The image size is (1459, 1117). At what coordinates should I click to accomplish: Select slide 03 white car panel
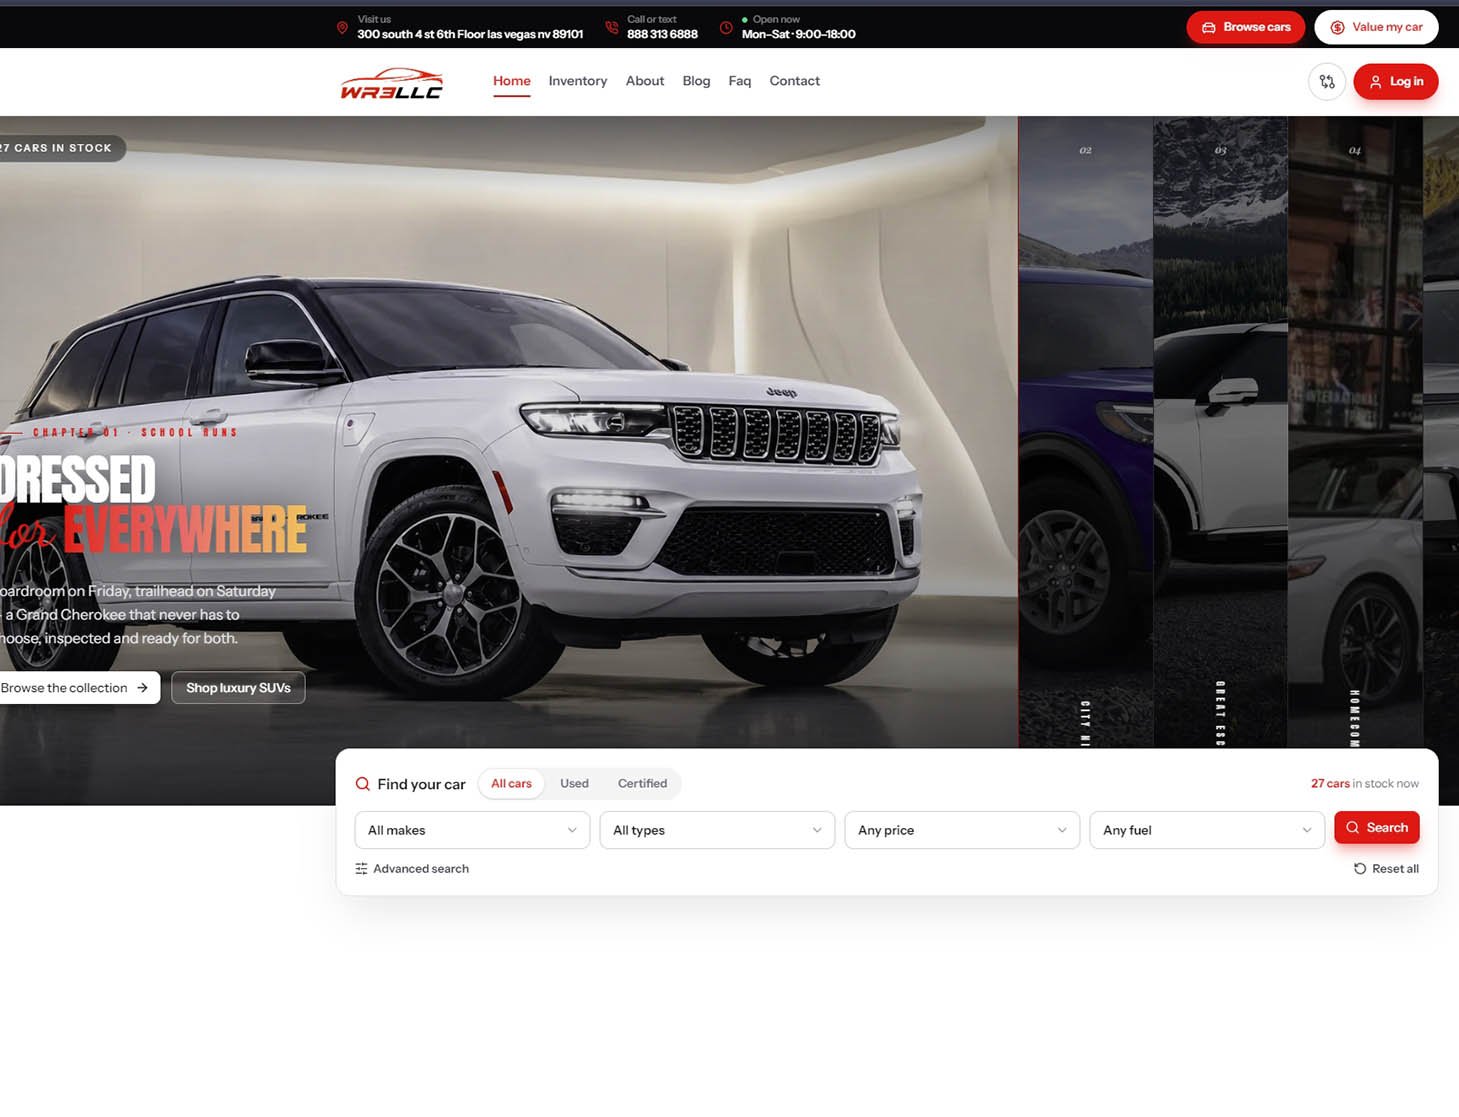(x=1220, y=432)
